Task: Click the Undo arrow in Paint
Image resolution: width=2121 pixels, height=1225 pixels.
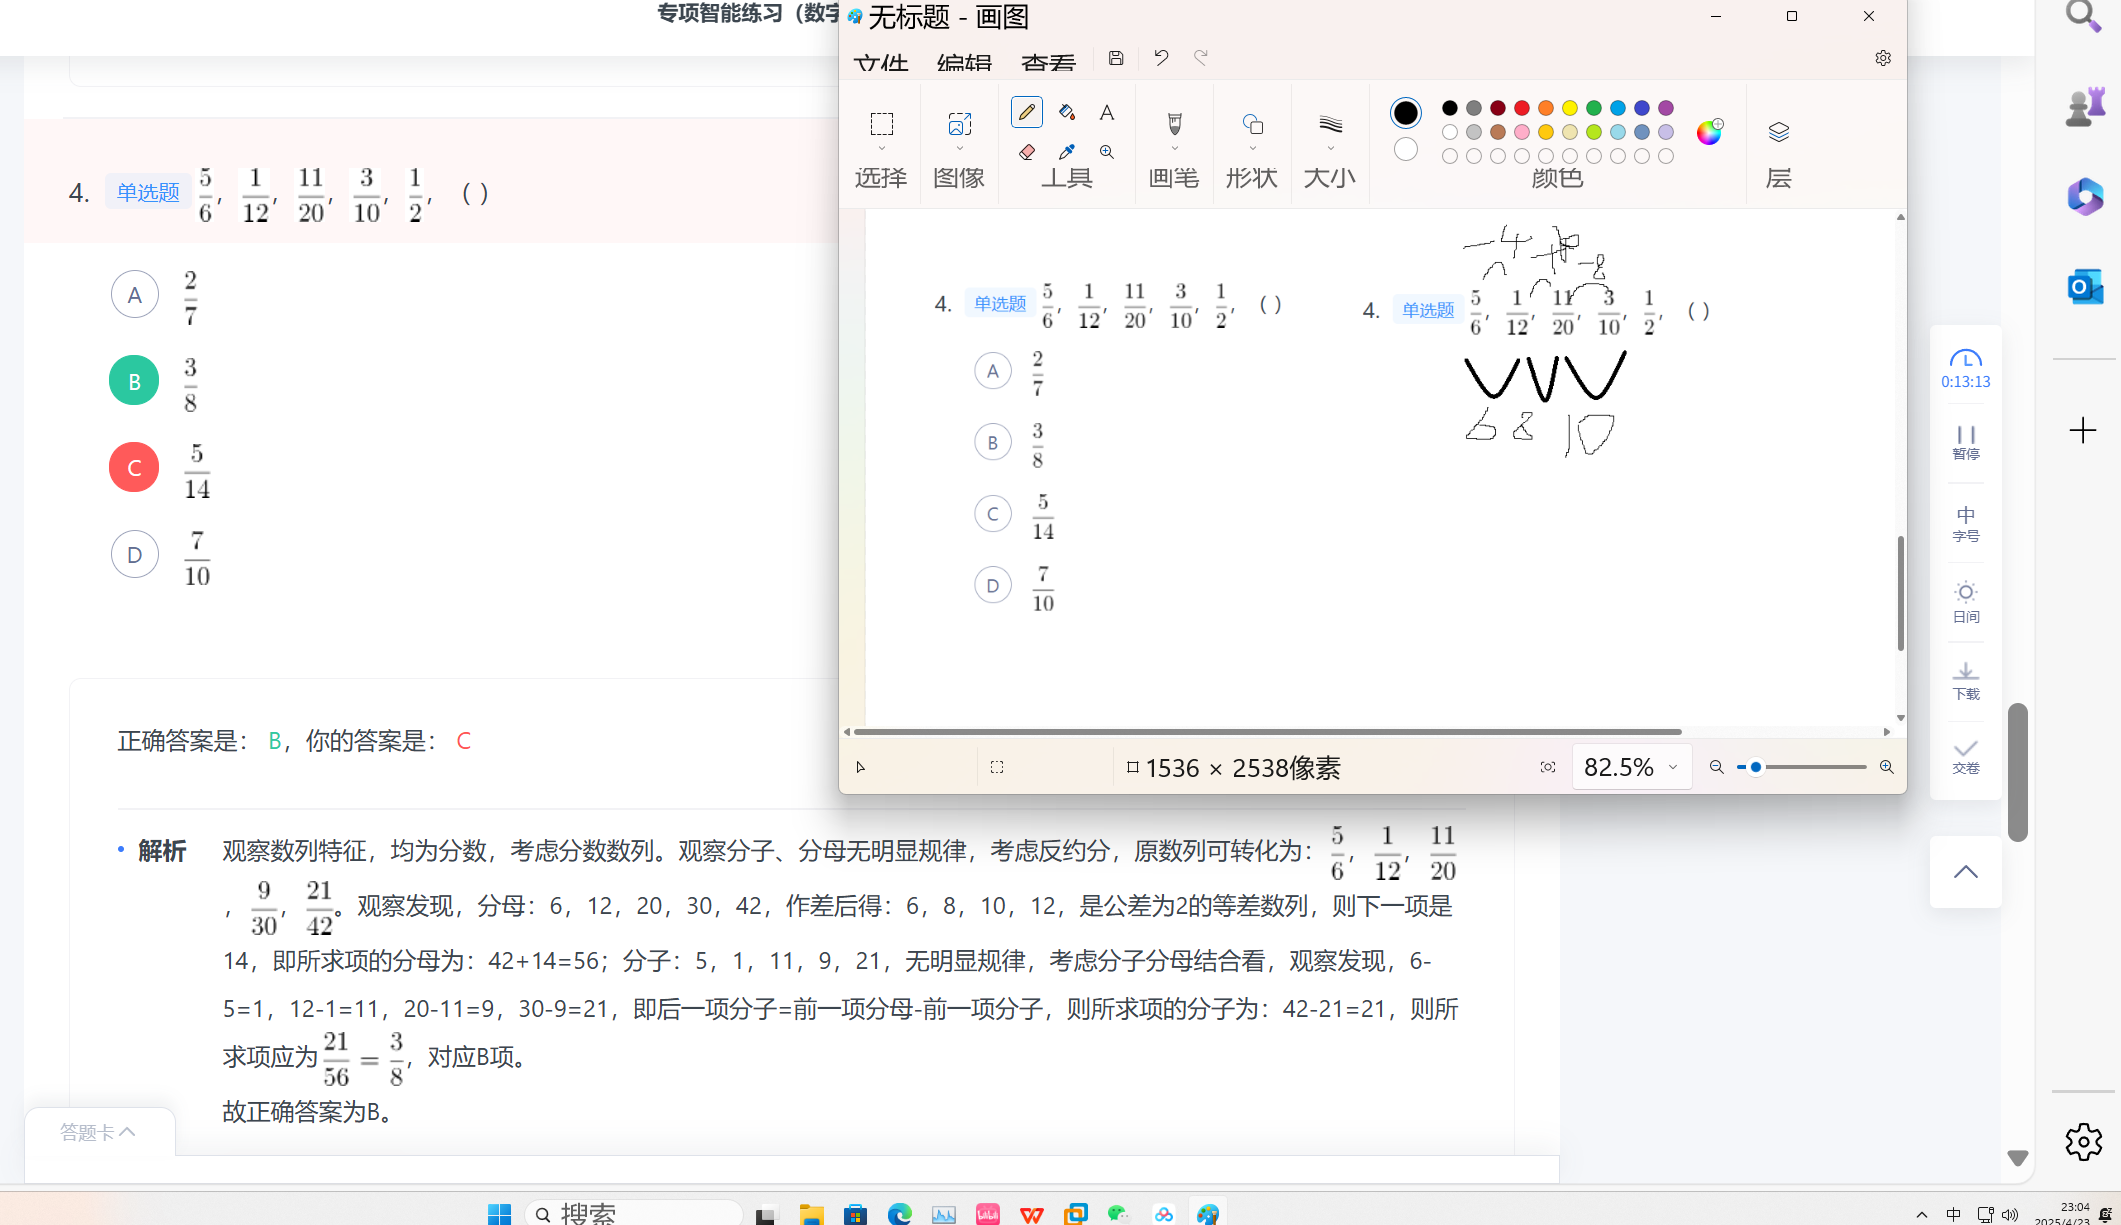Action: [x=1161, y=58]
